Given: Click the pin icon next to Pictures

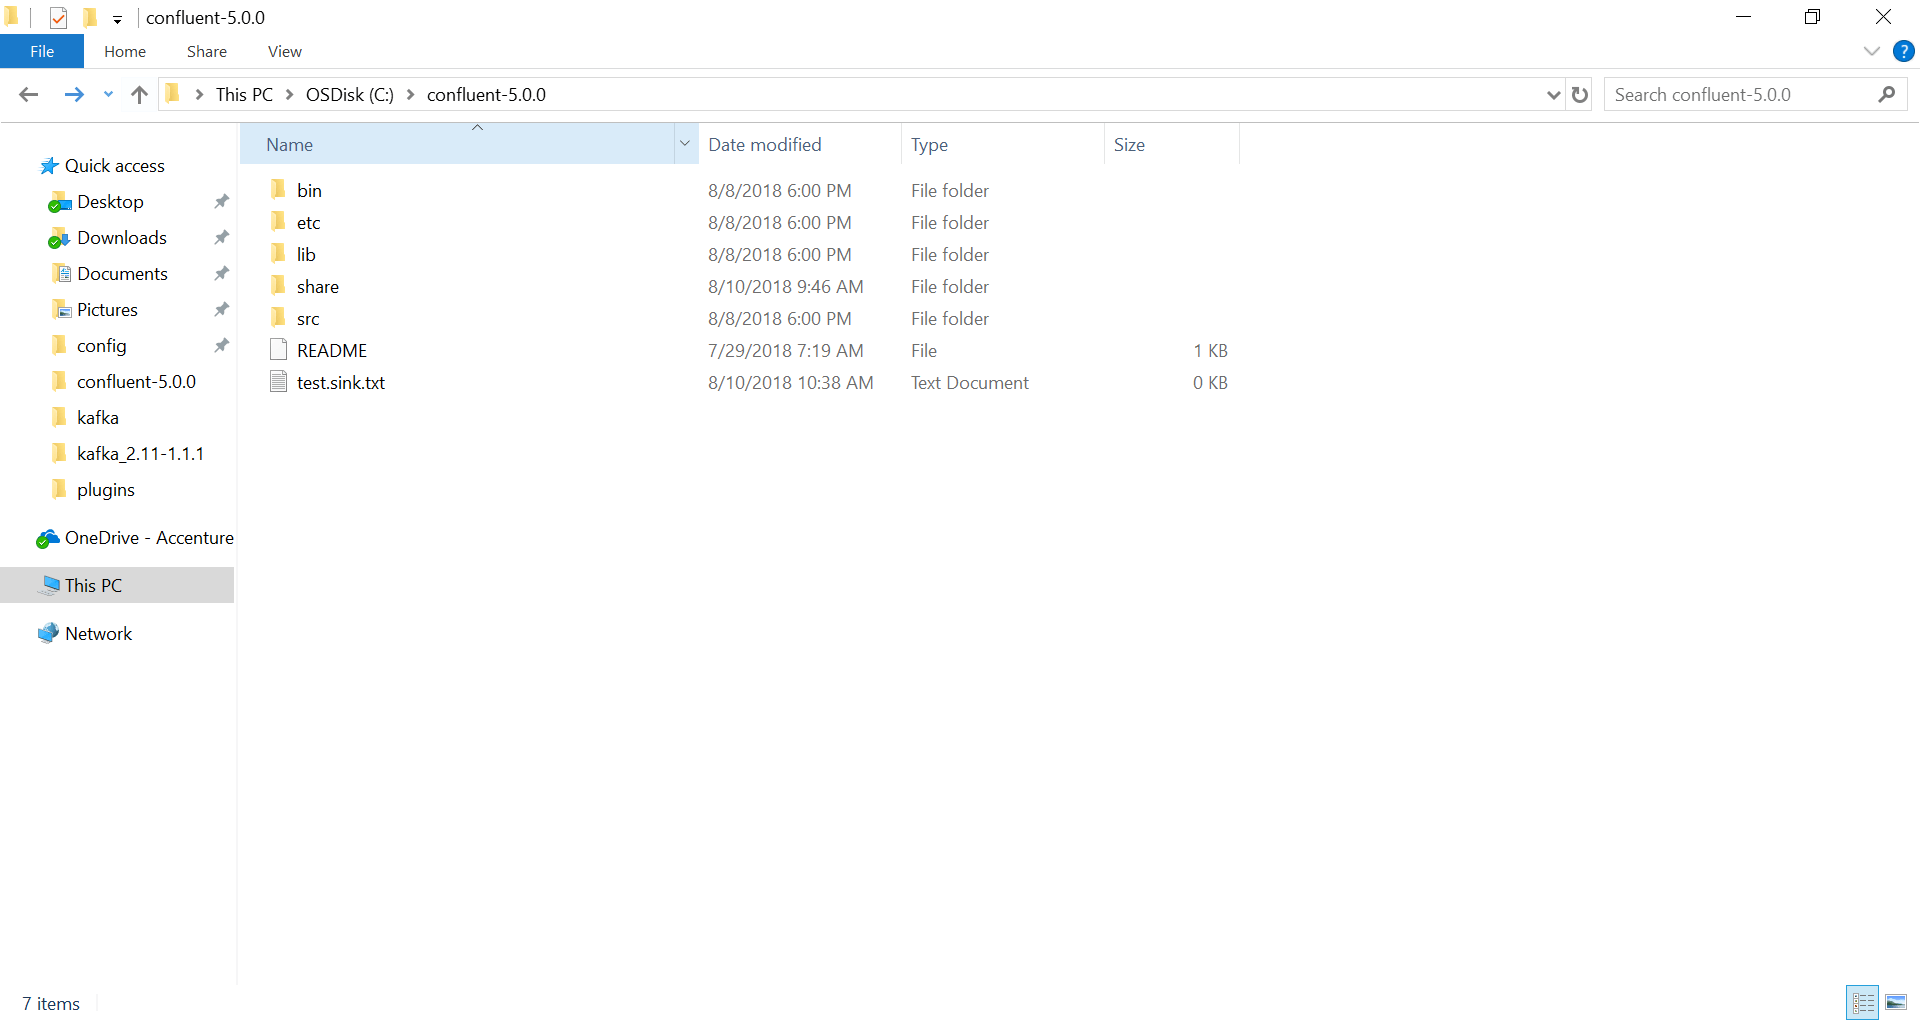Looking at the screenshot, I should point(221,309).
